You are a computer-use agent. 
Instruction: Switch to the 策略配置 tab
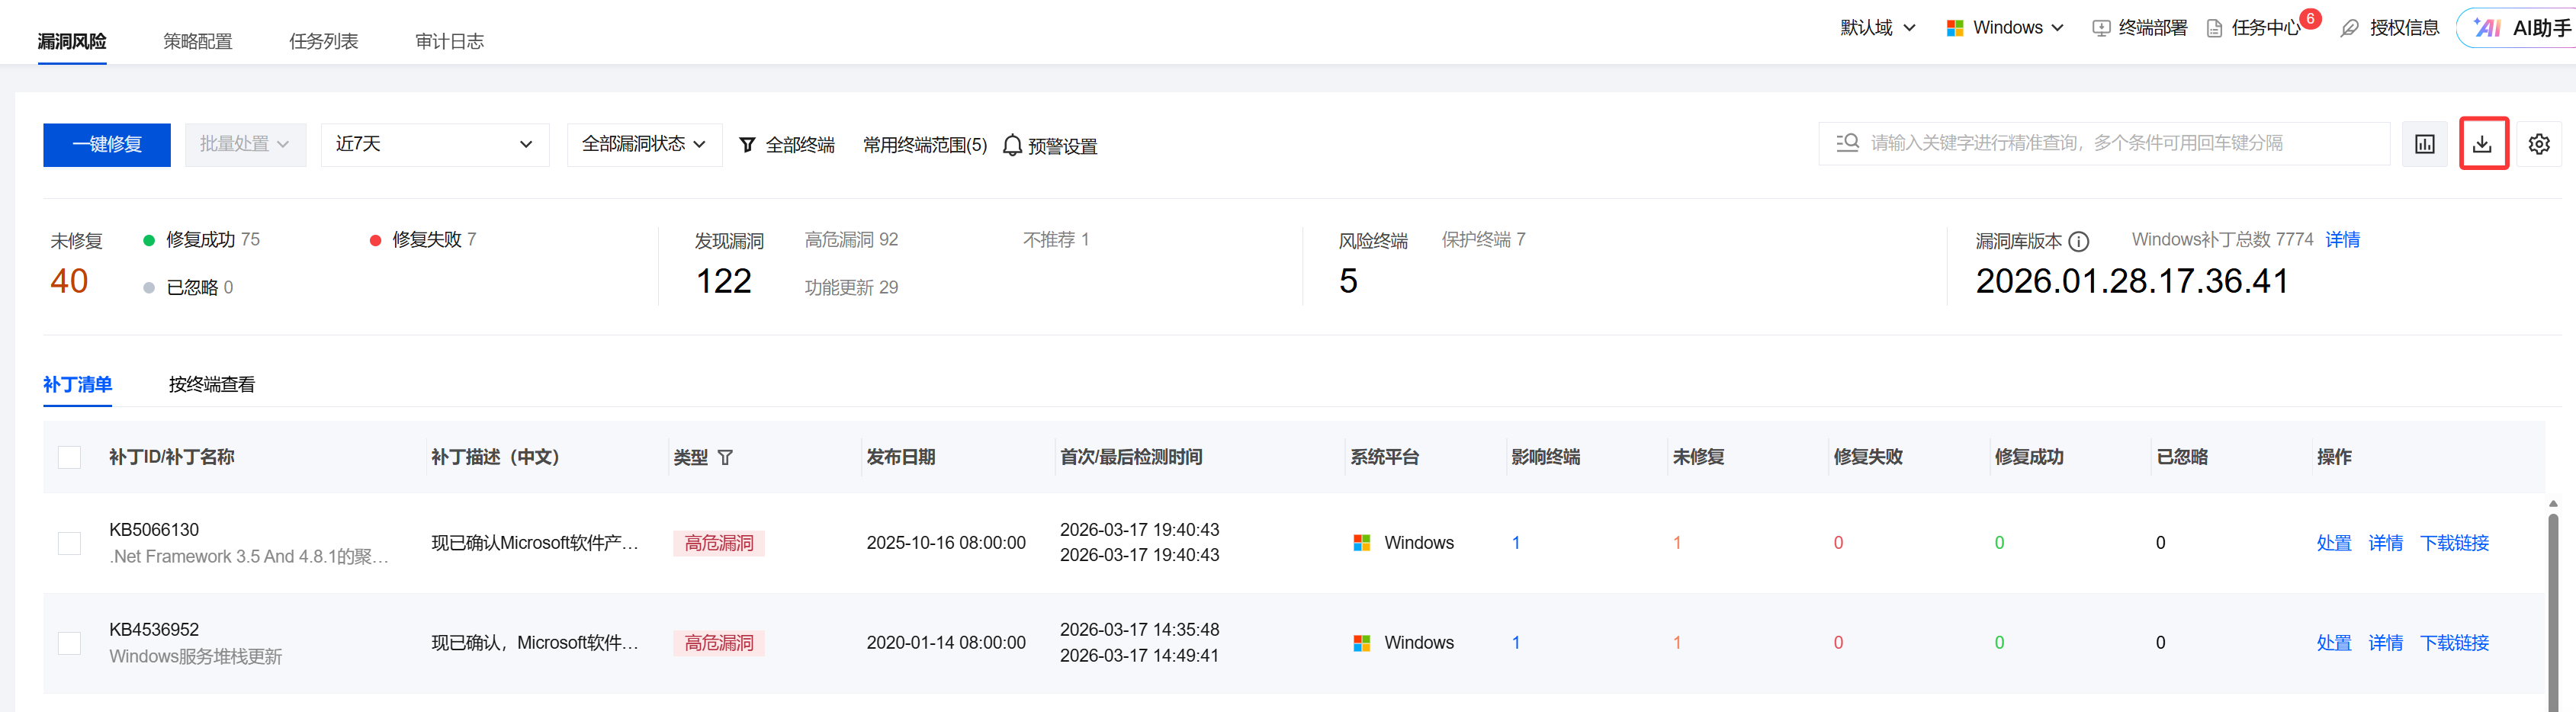(x=198, y=41)
